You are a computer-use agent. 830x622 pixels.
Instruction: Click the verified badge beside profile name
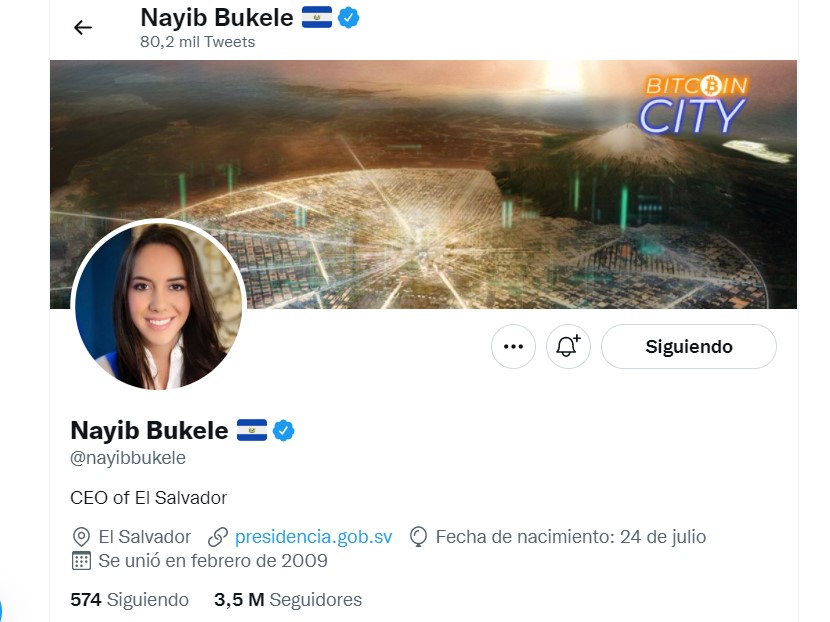[283, 430]
